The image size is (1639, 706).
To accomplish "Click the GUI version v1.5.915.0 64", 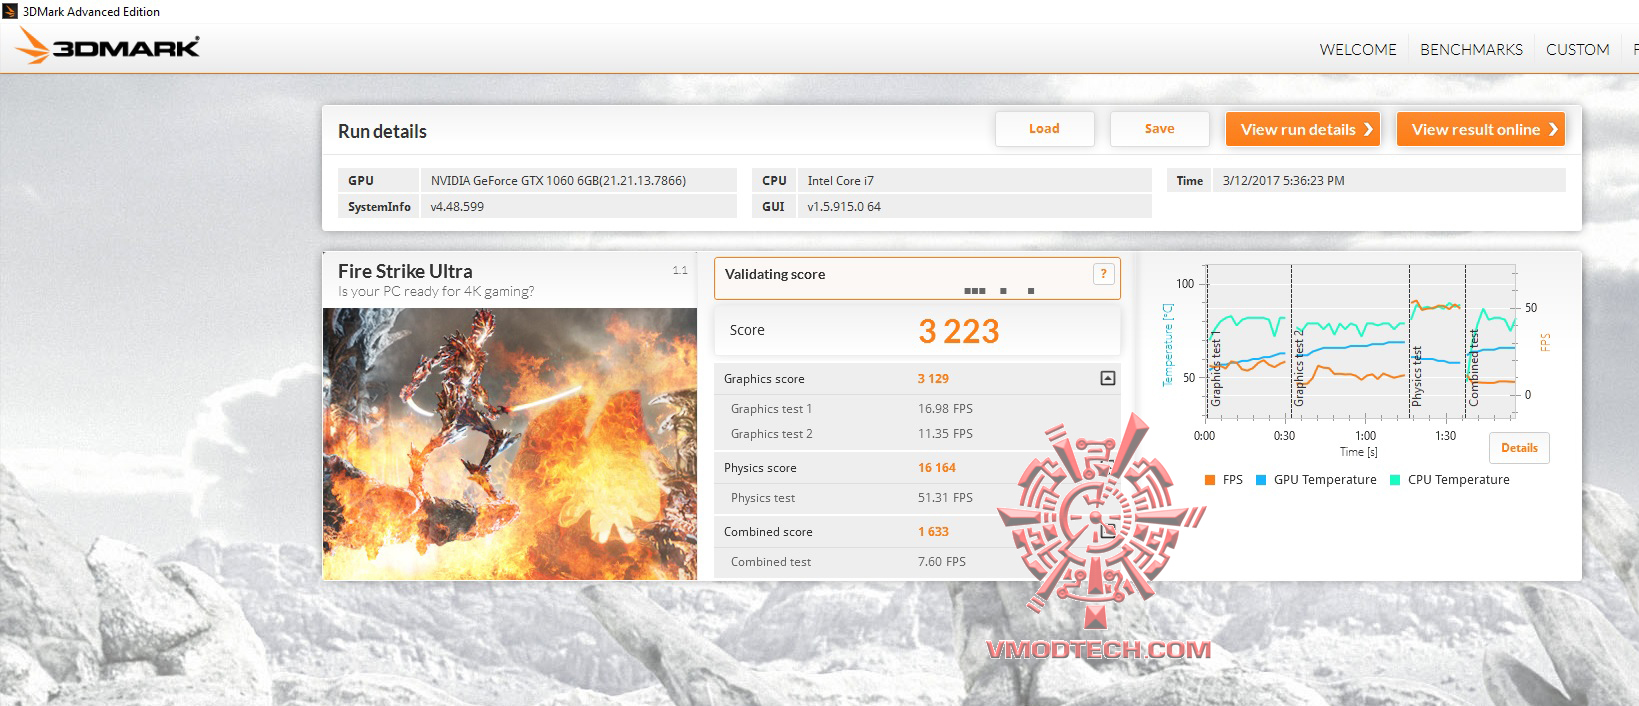I will point(844,207).
